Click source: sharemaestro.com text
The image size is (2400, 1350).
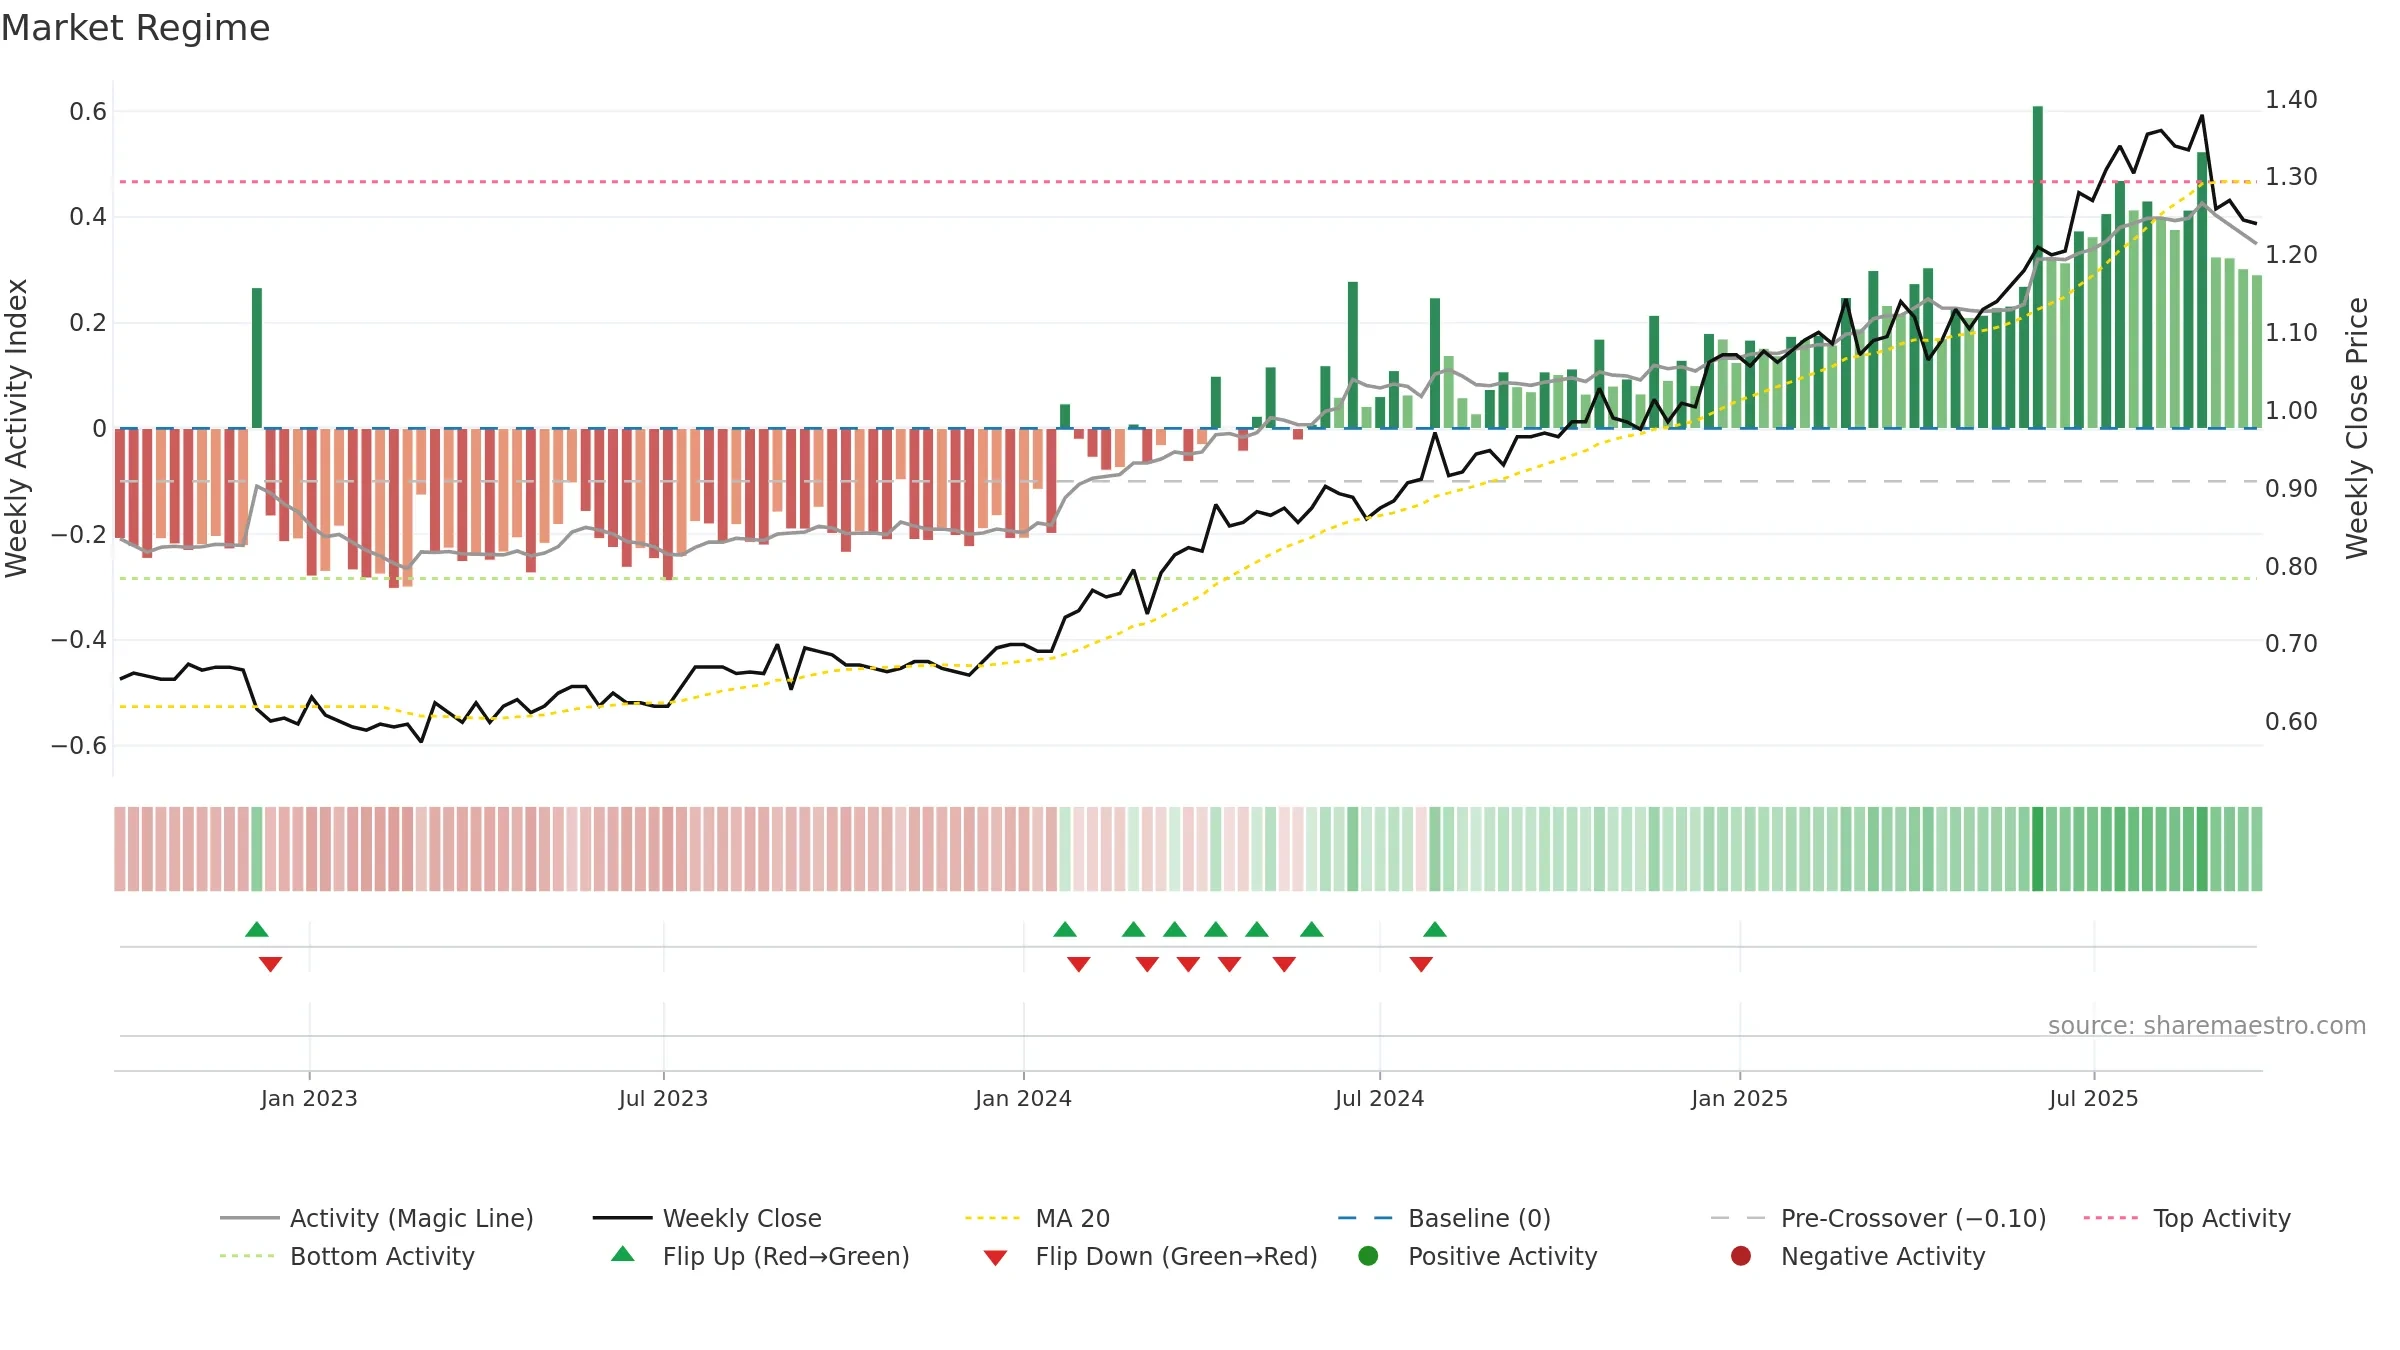[x=2207, y=1025]
